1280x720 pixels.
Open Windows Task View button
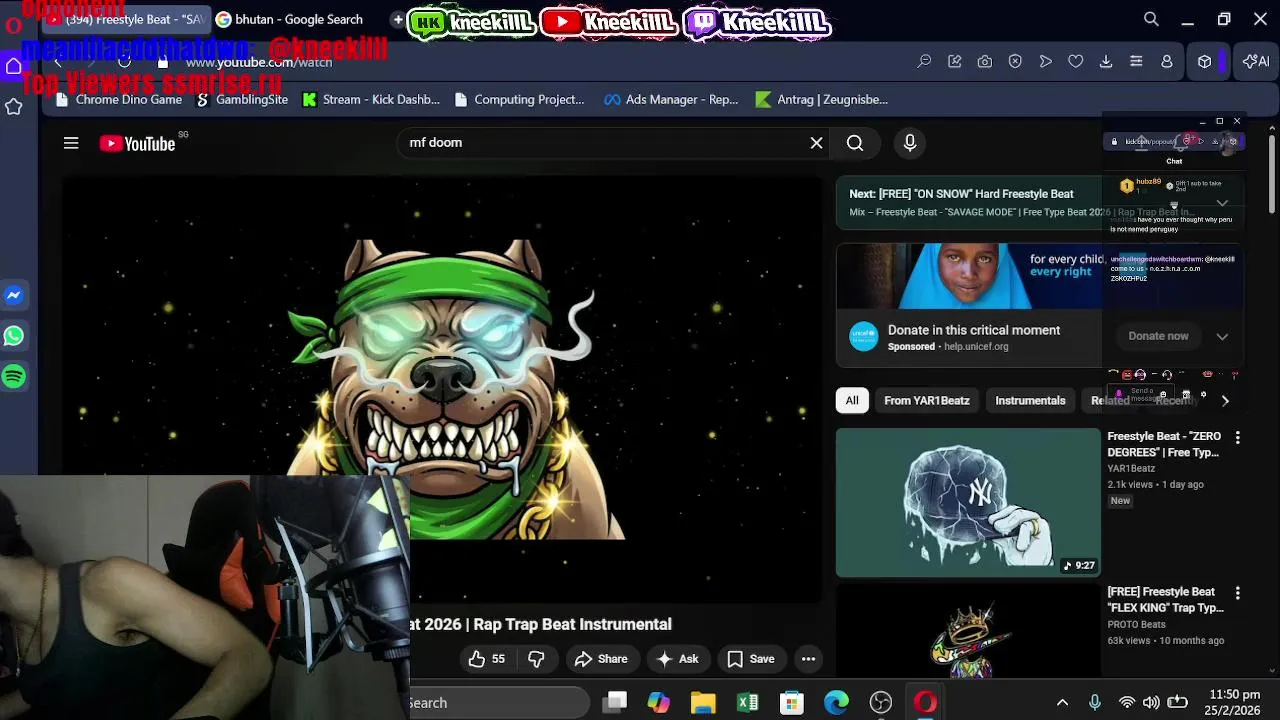pos(615,703)
